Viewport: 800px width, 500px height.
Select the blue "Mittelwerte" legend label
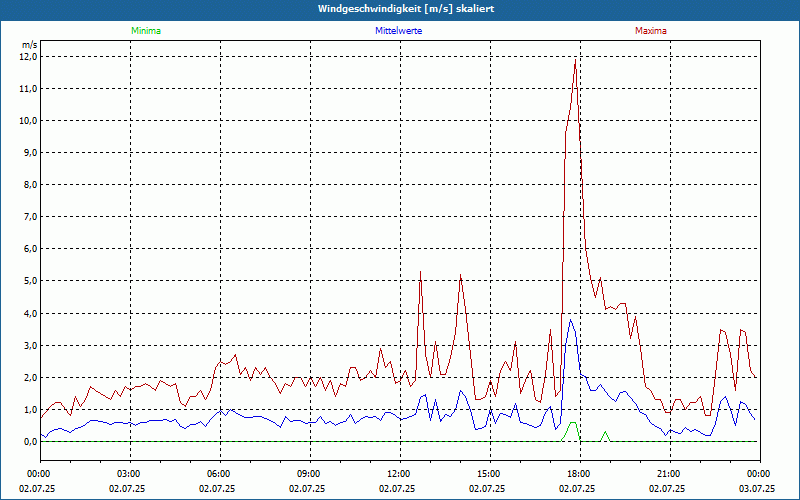(x=398, y=31)
